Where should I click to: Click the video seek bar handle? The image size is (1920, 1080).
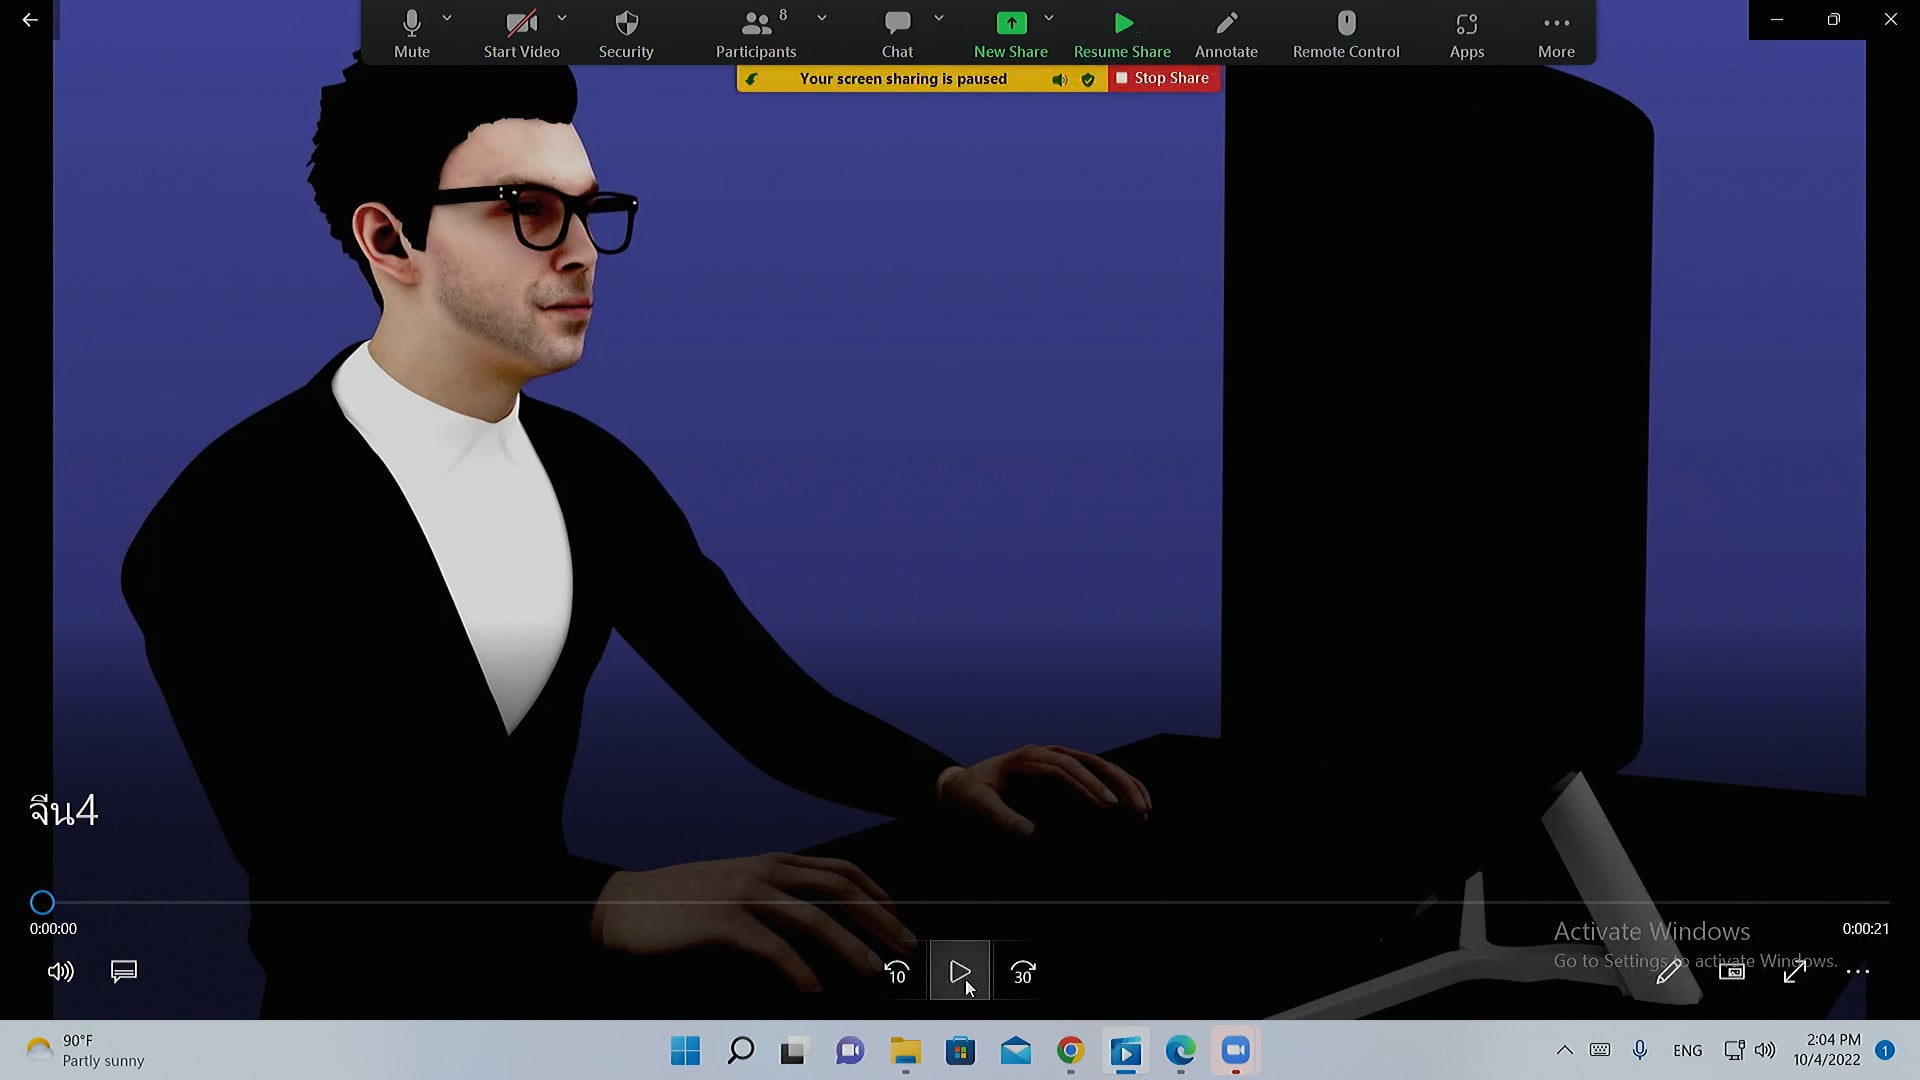pyautogui.click(x=42, y=903)
